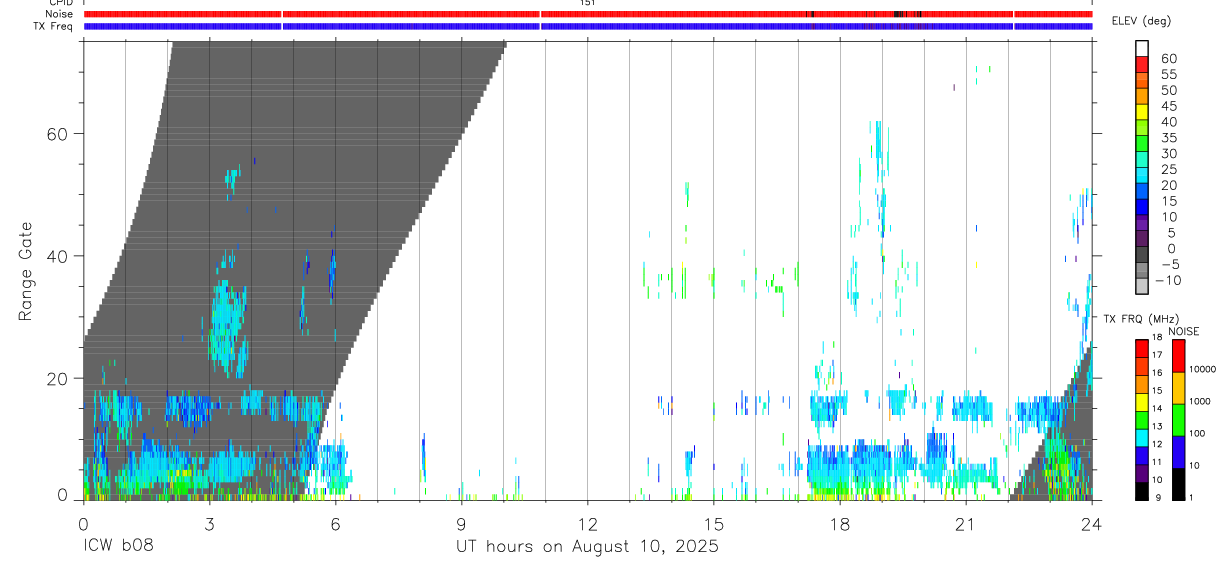This screenshot has height=567, width=1228.
Task: Pick the yellow swatch in TX FRQ colorbar
Action: point(1142,402)
